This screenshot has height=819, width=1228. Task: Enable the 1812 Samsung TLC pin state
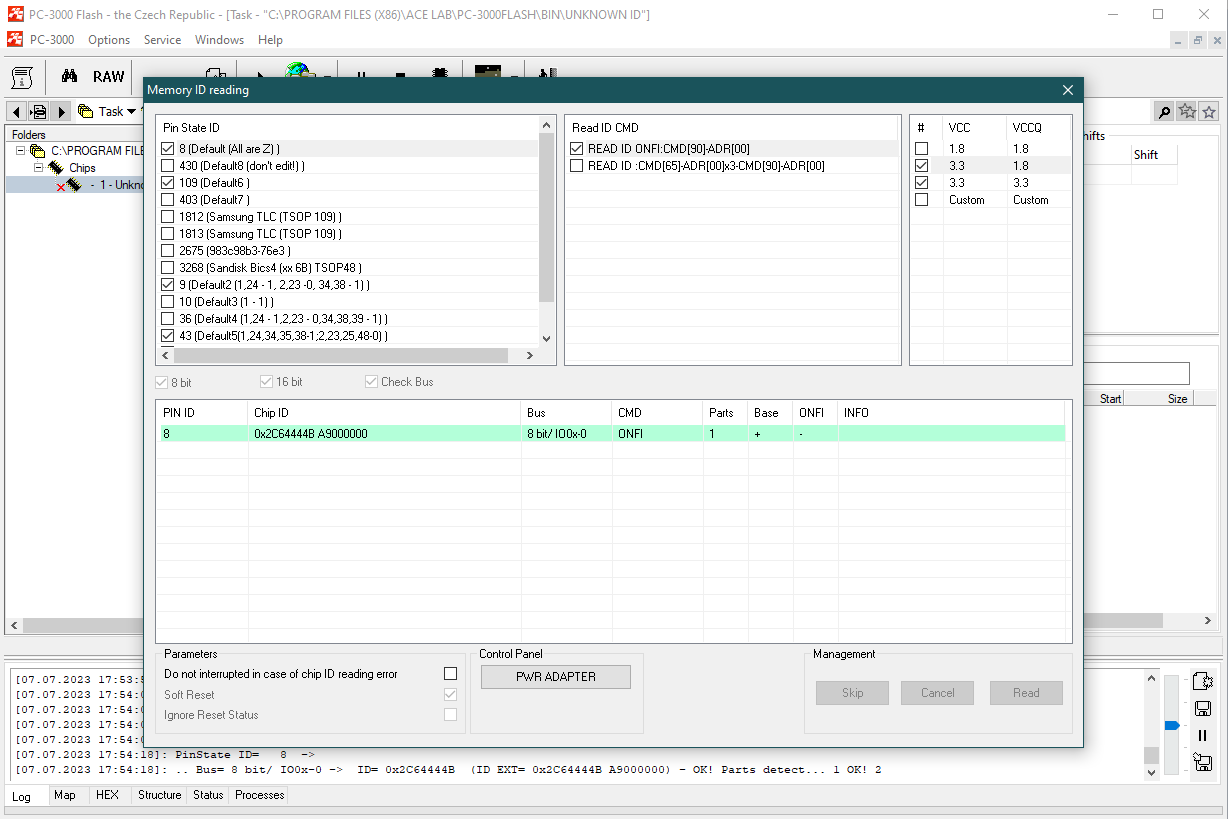tap(168, 217)
